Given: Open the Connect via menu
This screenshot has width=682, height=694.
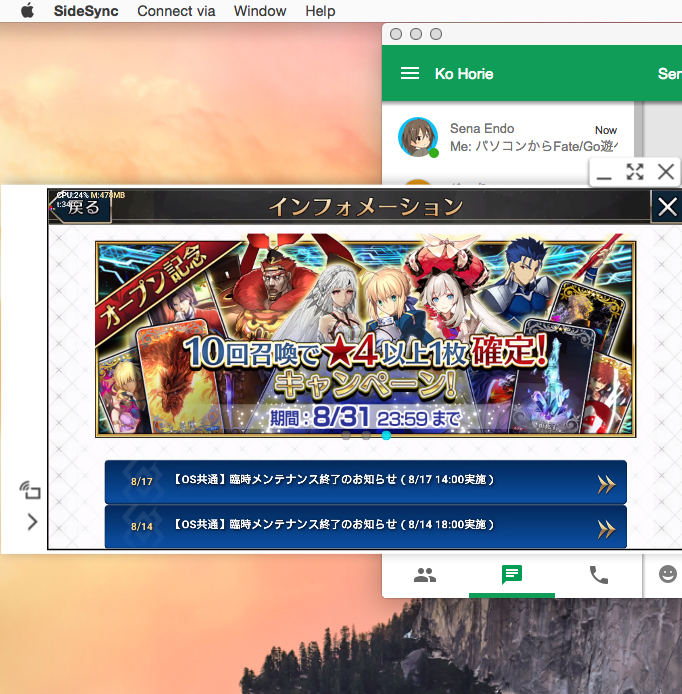Looking at the screenshot, I should click(176, 11).
